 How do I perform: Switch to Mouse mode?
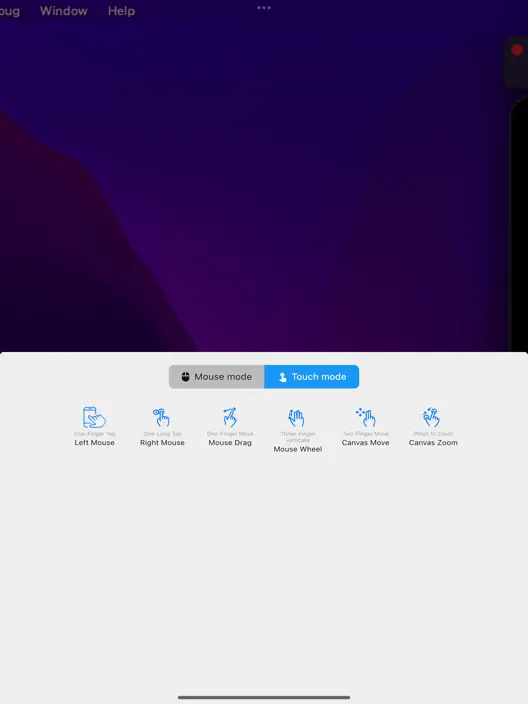pos(216,377)
